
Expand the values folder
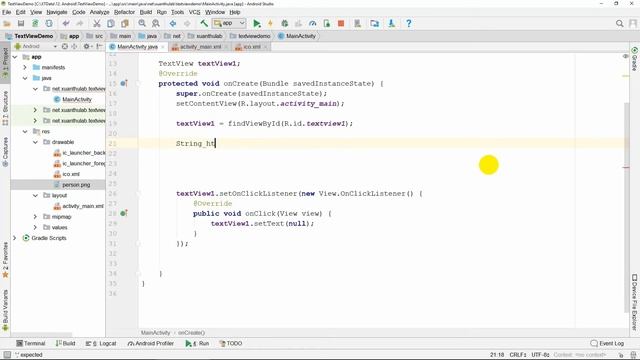36,227
